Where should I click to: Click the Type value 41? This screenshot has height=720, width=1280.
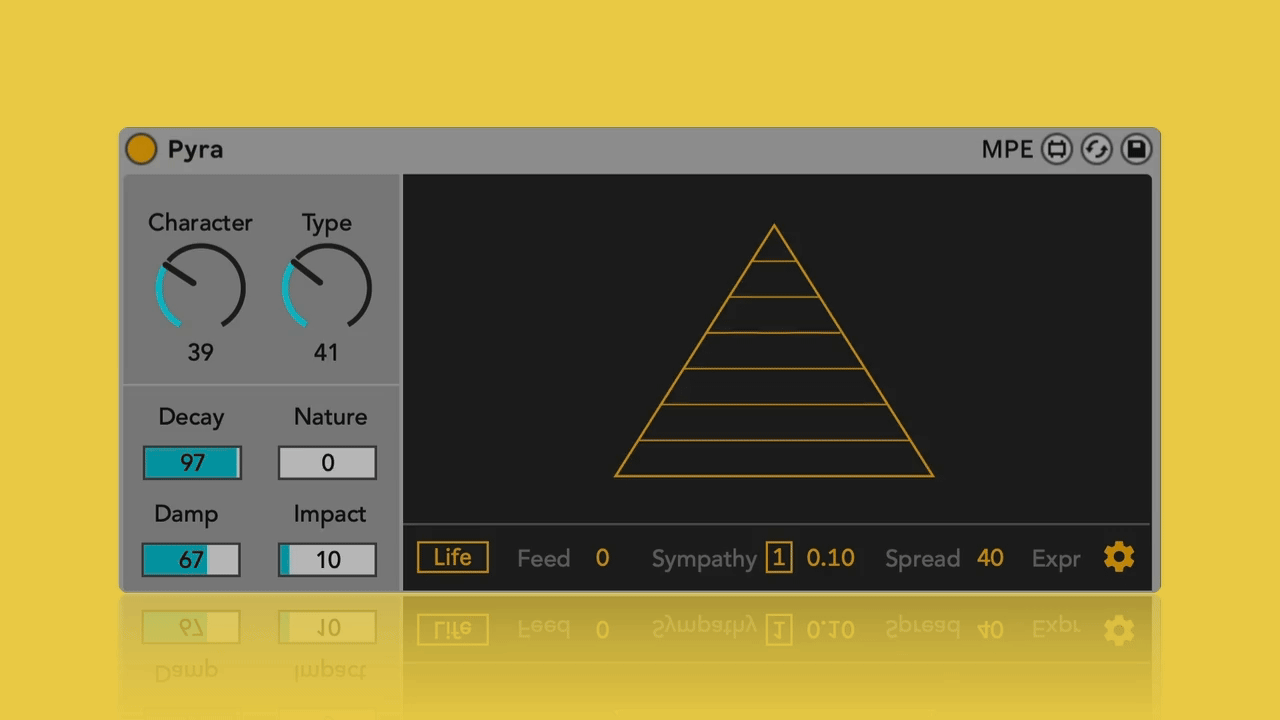pyautogui.click(x=326, y=352)
